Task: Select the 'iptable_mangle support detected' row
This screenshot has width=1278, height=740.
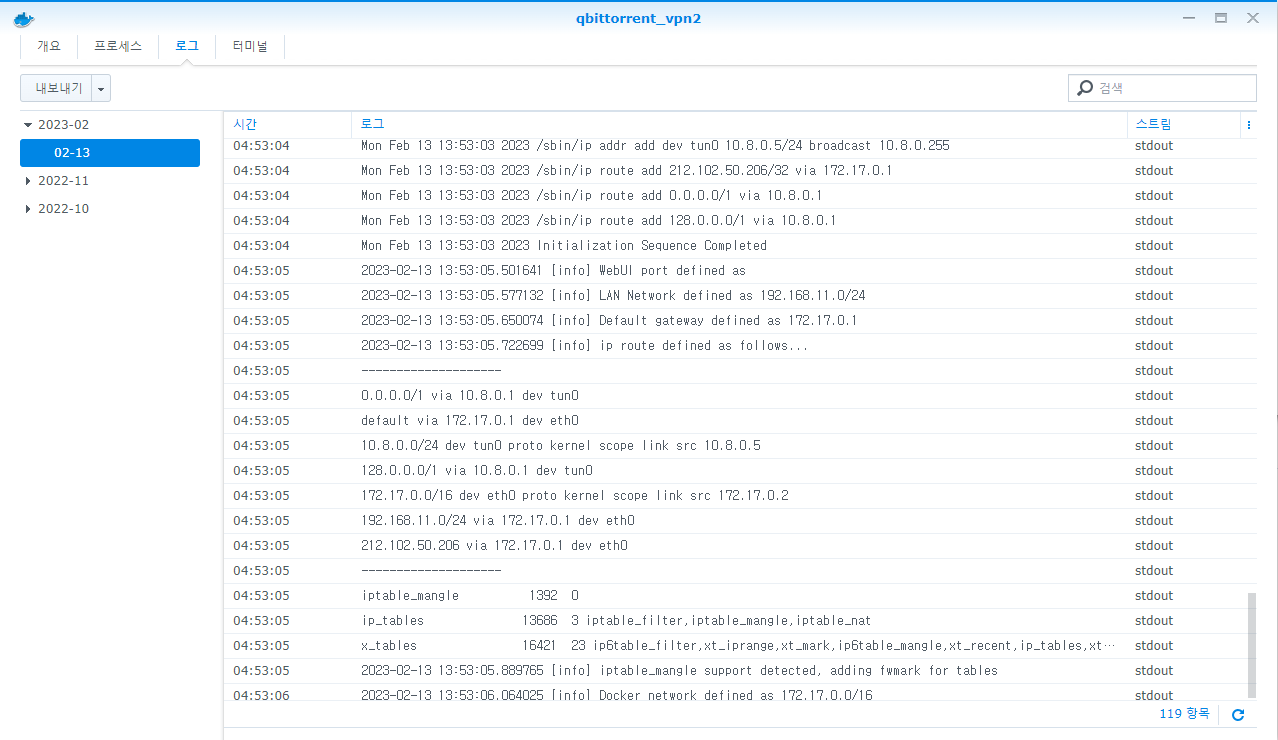Action: point(735,671)
